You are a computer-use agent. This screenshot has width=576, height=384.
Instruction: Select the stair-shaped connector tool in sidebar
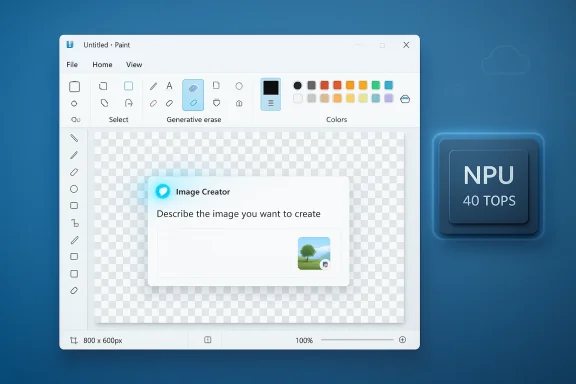pyautogui.click(x=75, y=223)
